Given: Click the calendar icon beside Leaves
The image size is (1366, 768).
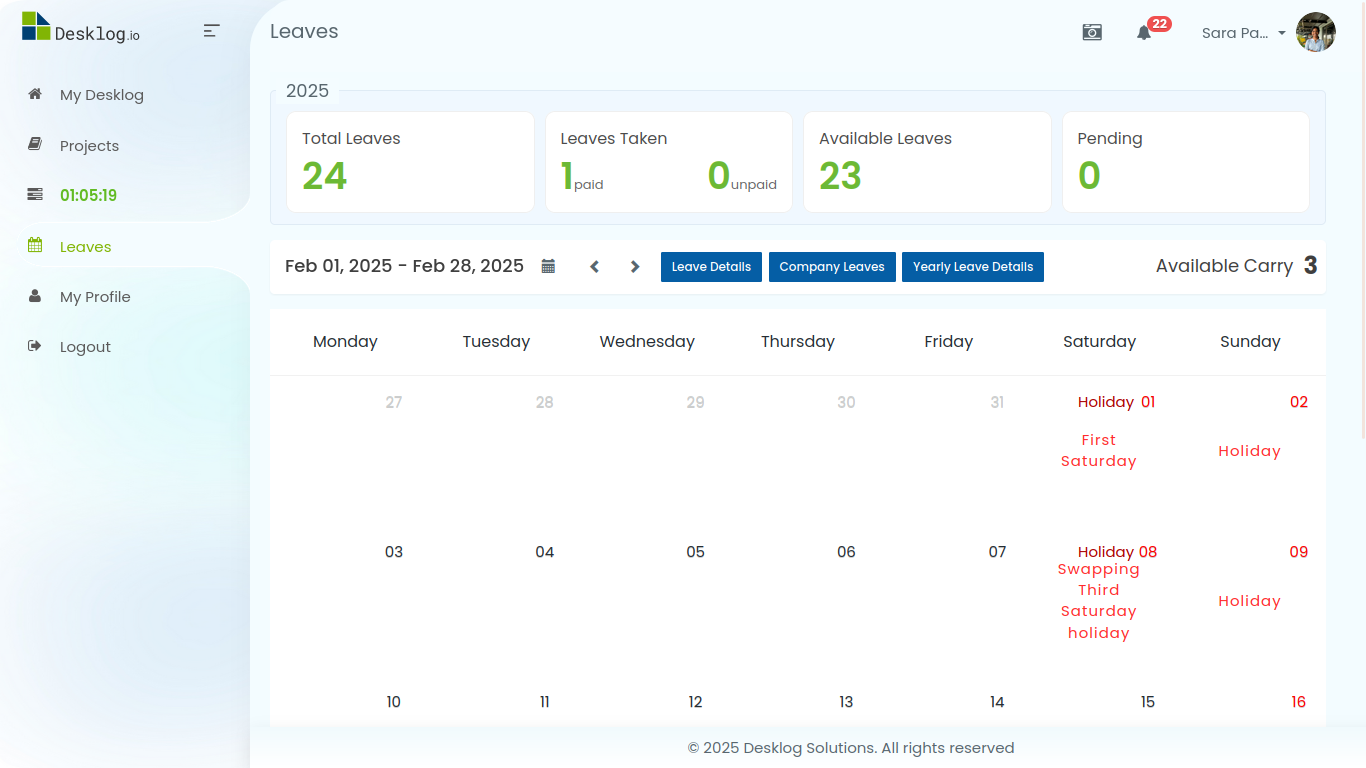Looking at the screenshot, I should [x=35, y=245].
